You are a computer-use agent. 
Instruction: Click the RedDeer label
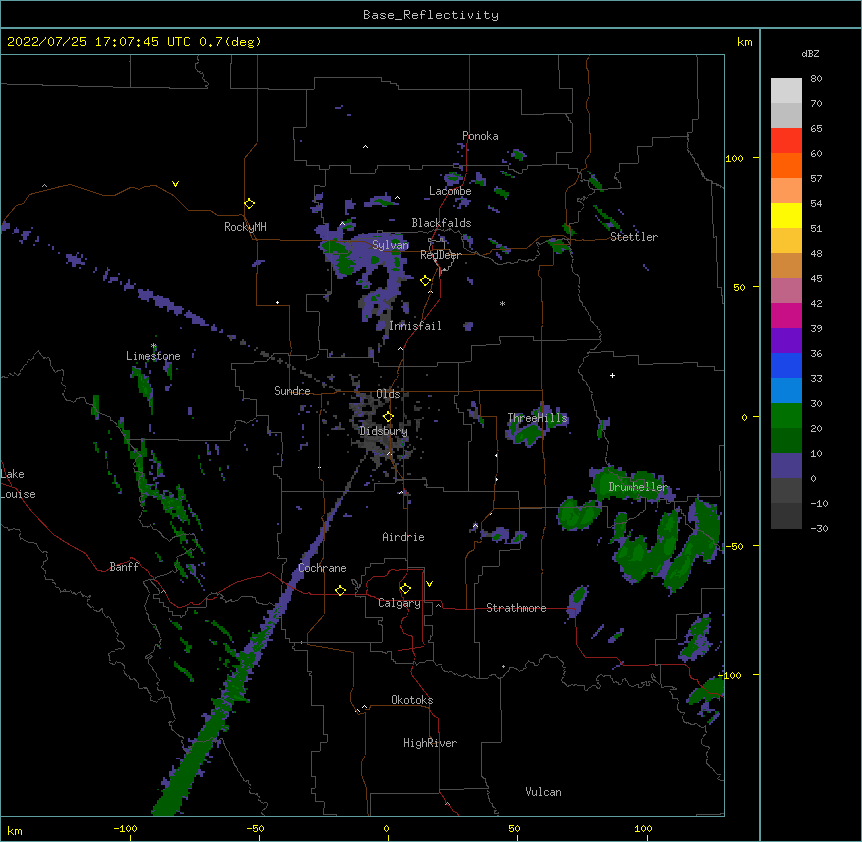tap(440, 255)
